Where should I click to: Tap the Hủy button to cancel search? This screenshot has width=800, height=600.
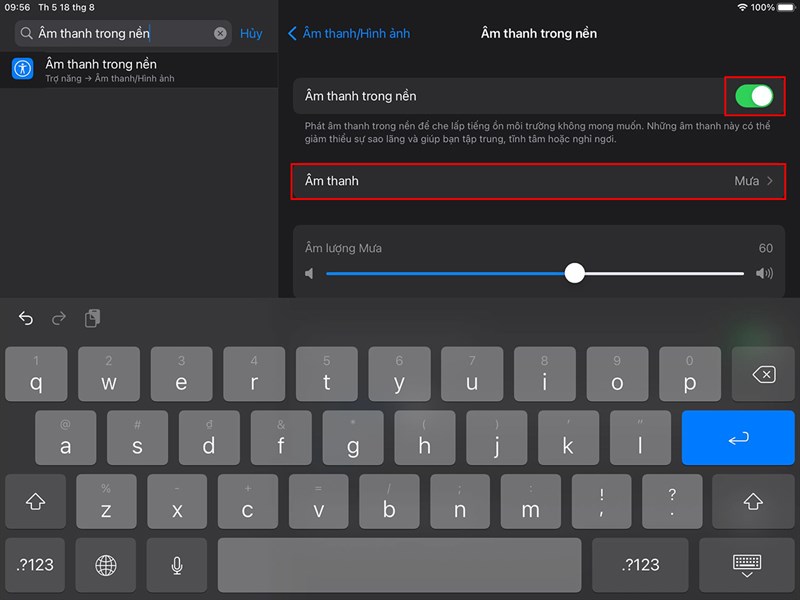pyautogui.click(x=251, y=33)
